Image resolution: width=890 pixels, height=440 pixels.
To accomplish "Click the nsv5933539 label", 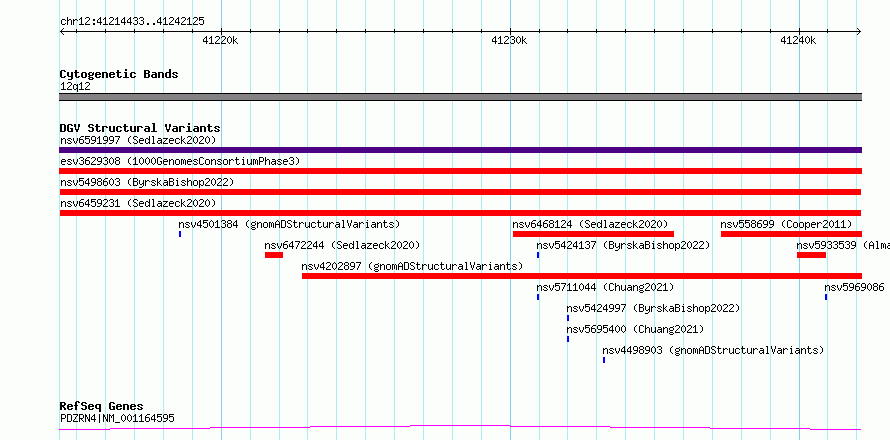I will point(843,245).
